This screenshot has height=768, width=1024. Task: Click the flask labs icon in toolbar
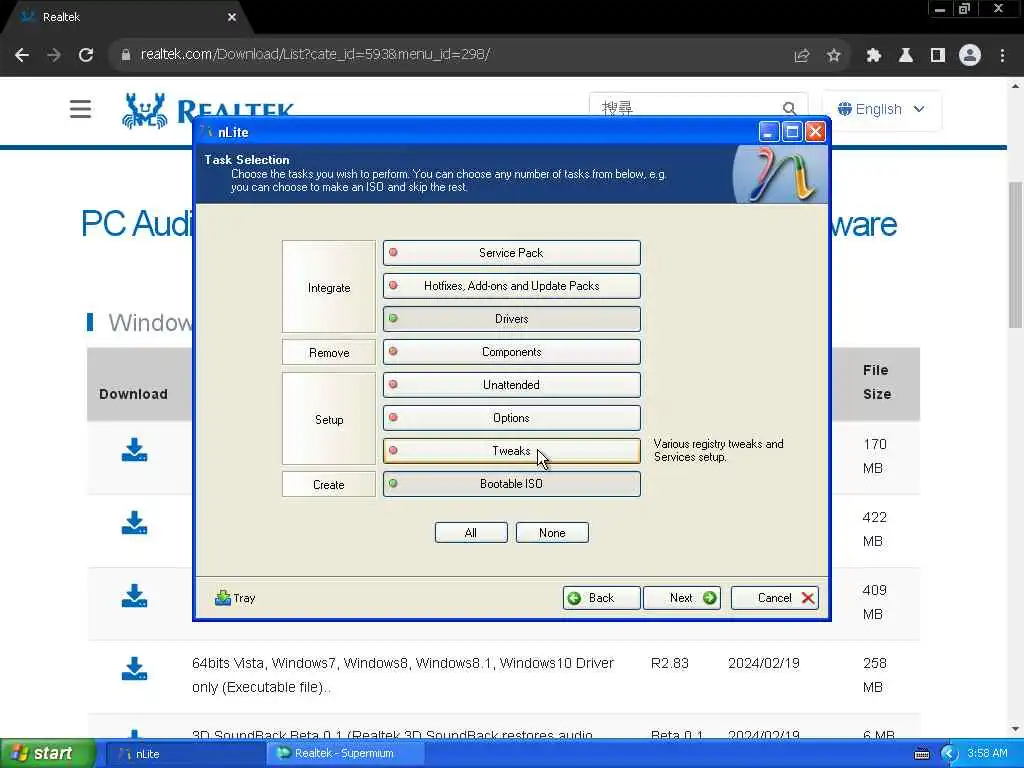pyautogui.click(x=905, y=56)
